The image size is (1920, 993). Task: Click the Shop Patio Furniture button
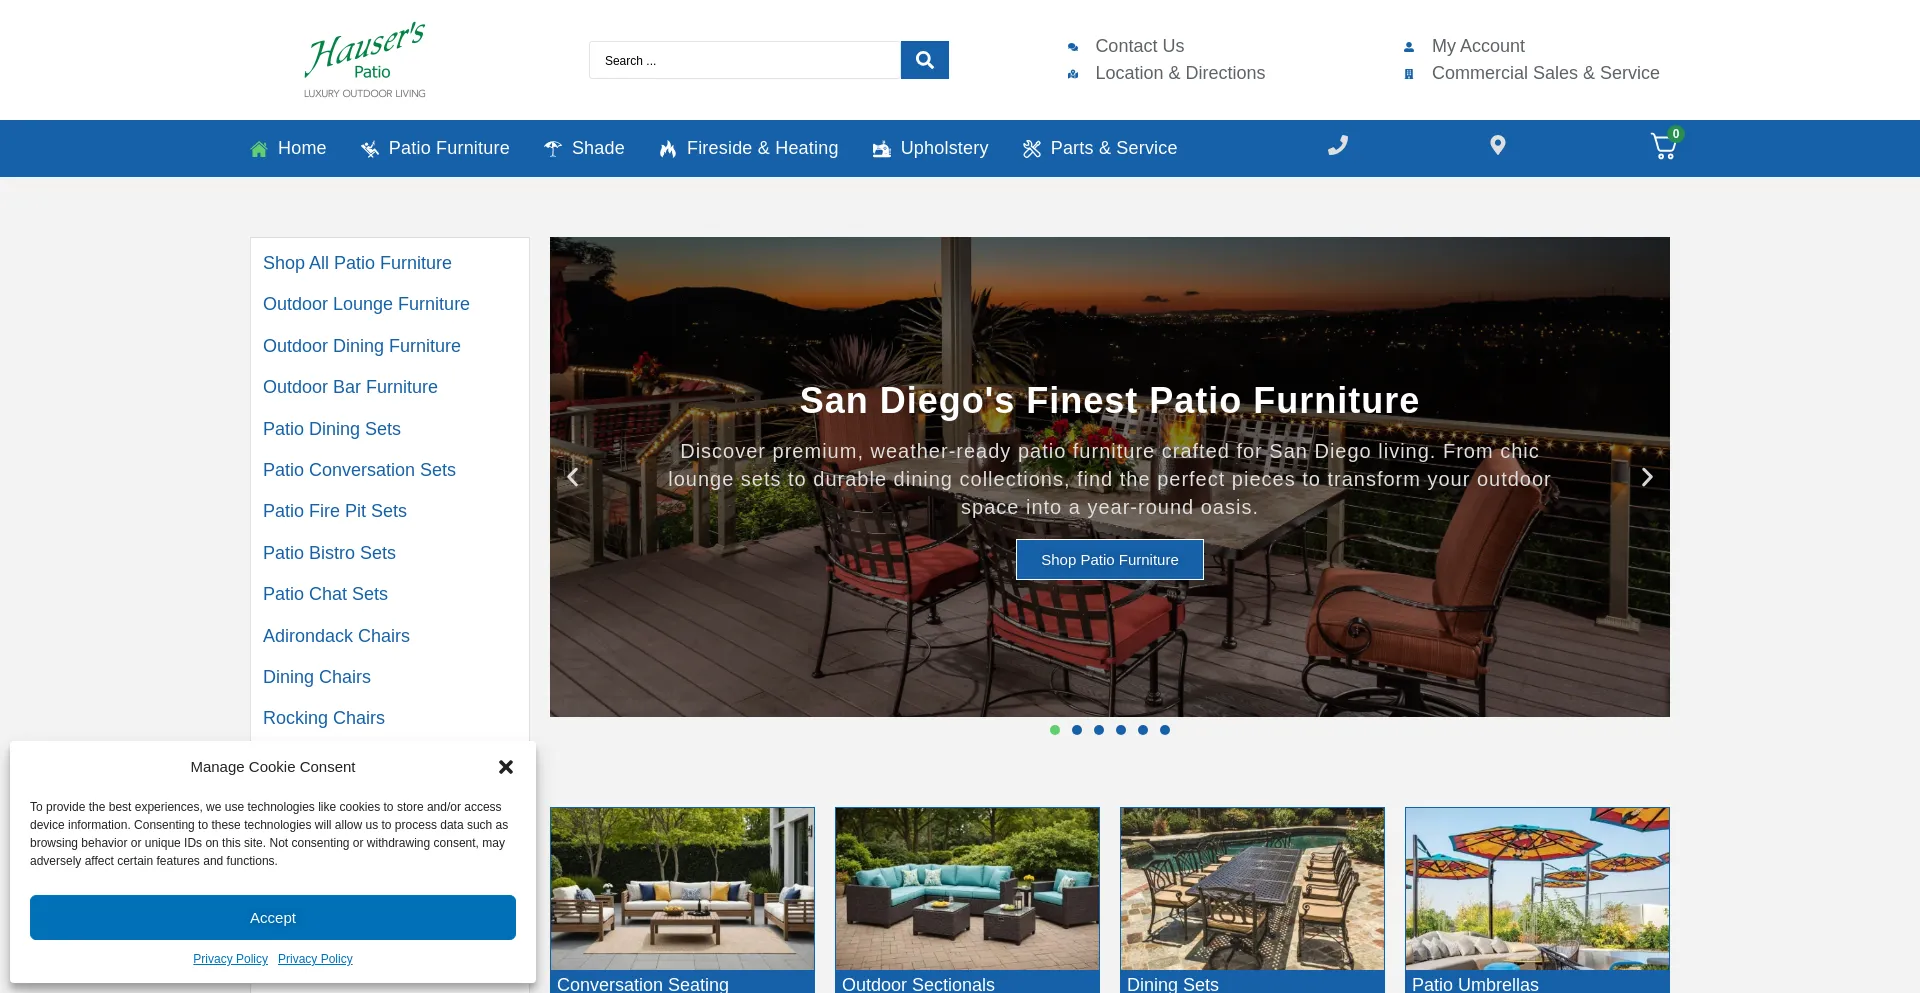click(x=1110, y=560)
